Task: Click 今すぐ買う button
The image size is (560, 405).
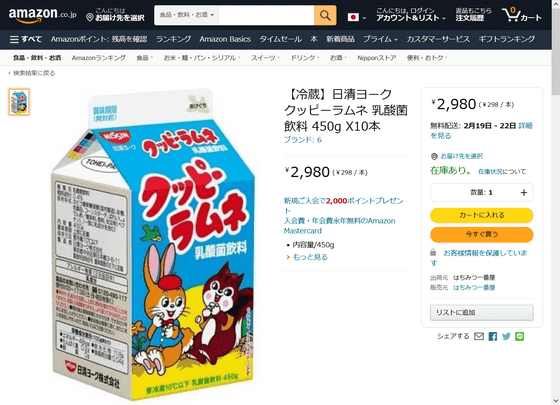Action: (x=481, y=234)
